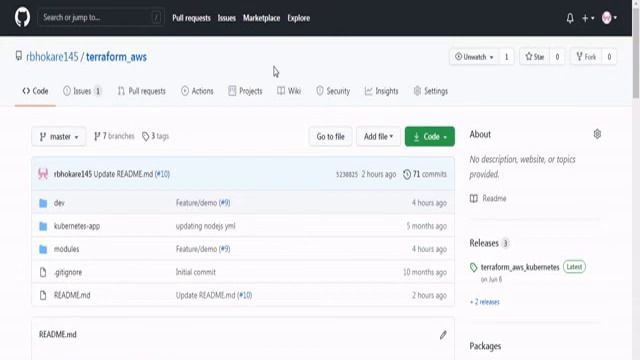640x360 pixels.
Task: Open the Wiki tab
Action: [289, 91]
